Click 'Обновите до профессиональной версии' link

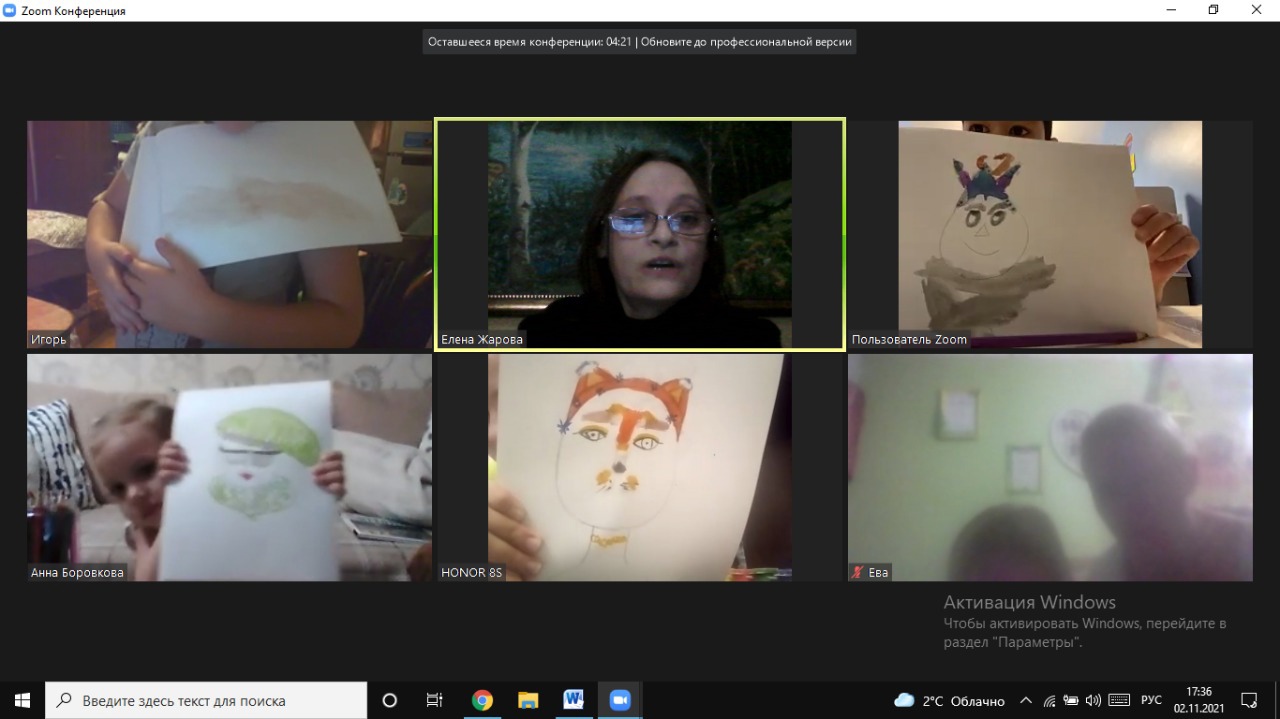(x=746, y=42)
